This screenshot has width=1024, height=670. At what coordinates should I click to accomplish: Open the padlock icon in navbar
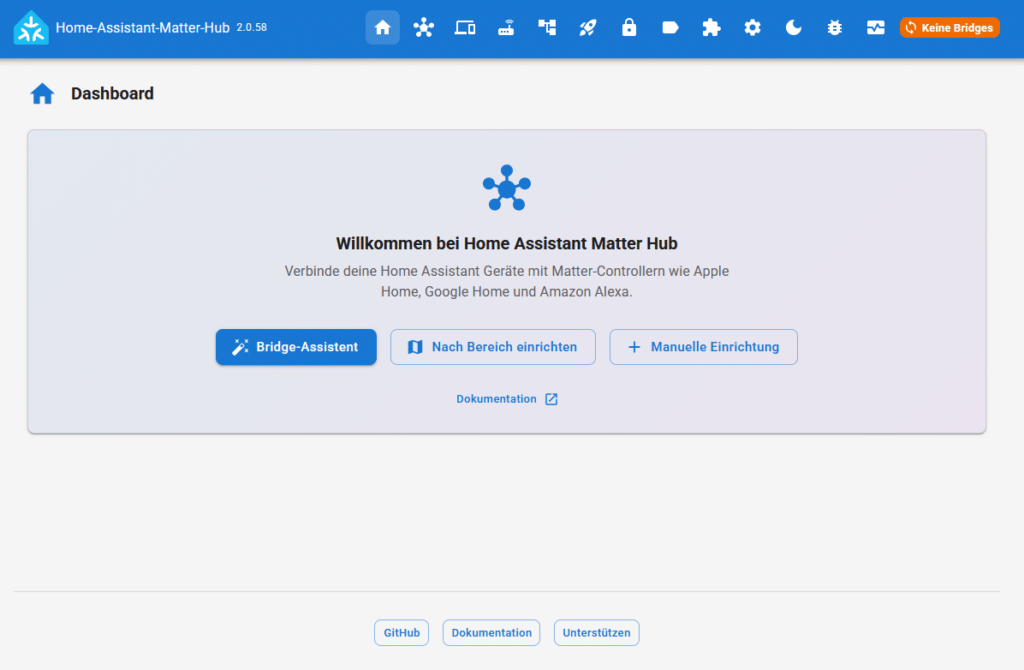pos(629,27)
